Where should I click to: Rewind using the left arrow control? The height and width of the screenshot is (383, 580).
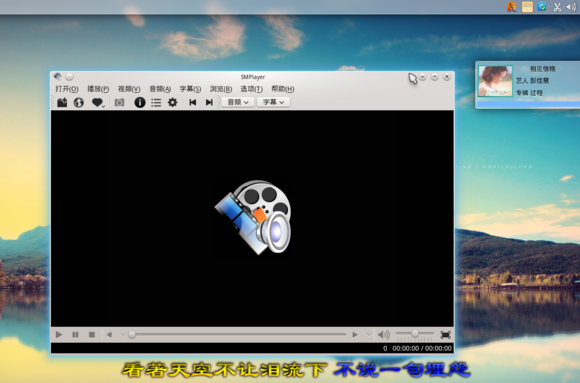109,335
